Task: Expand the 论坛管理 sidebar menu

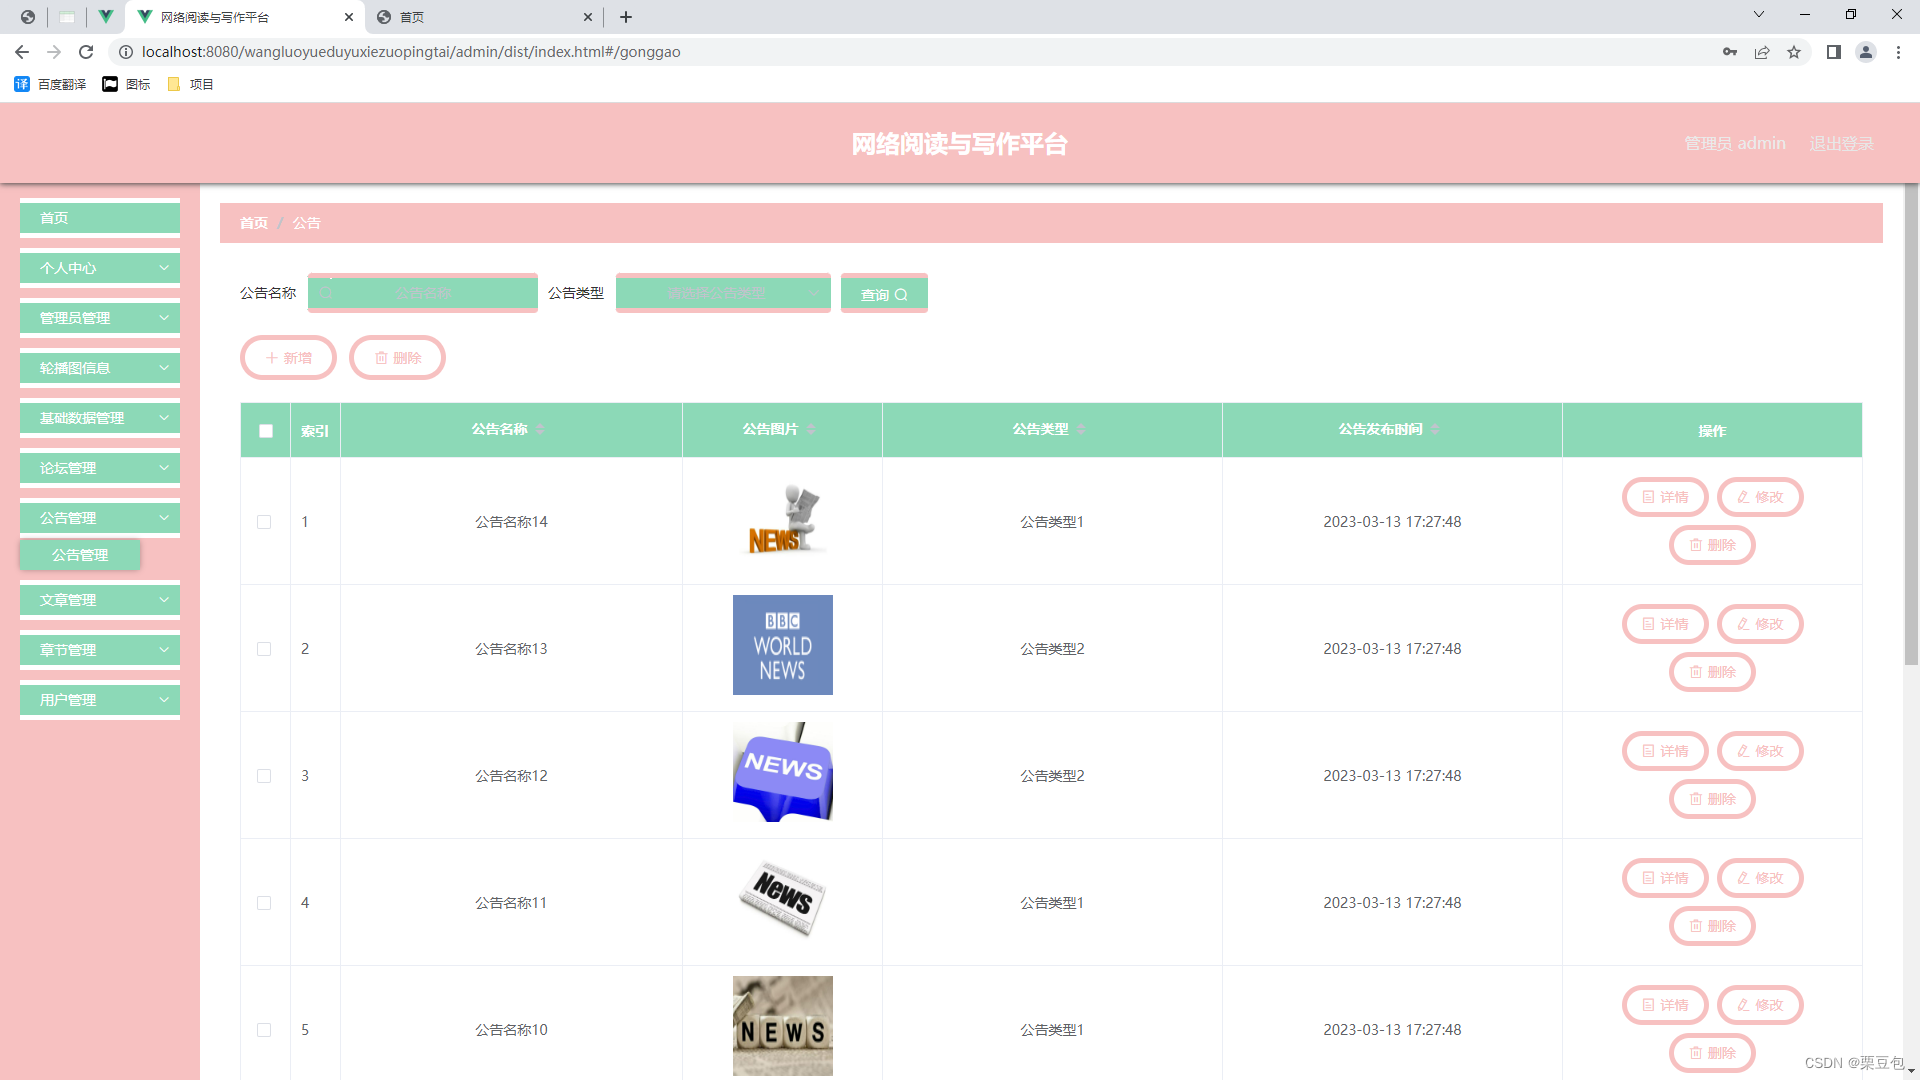Action: tap(100, 468)
